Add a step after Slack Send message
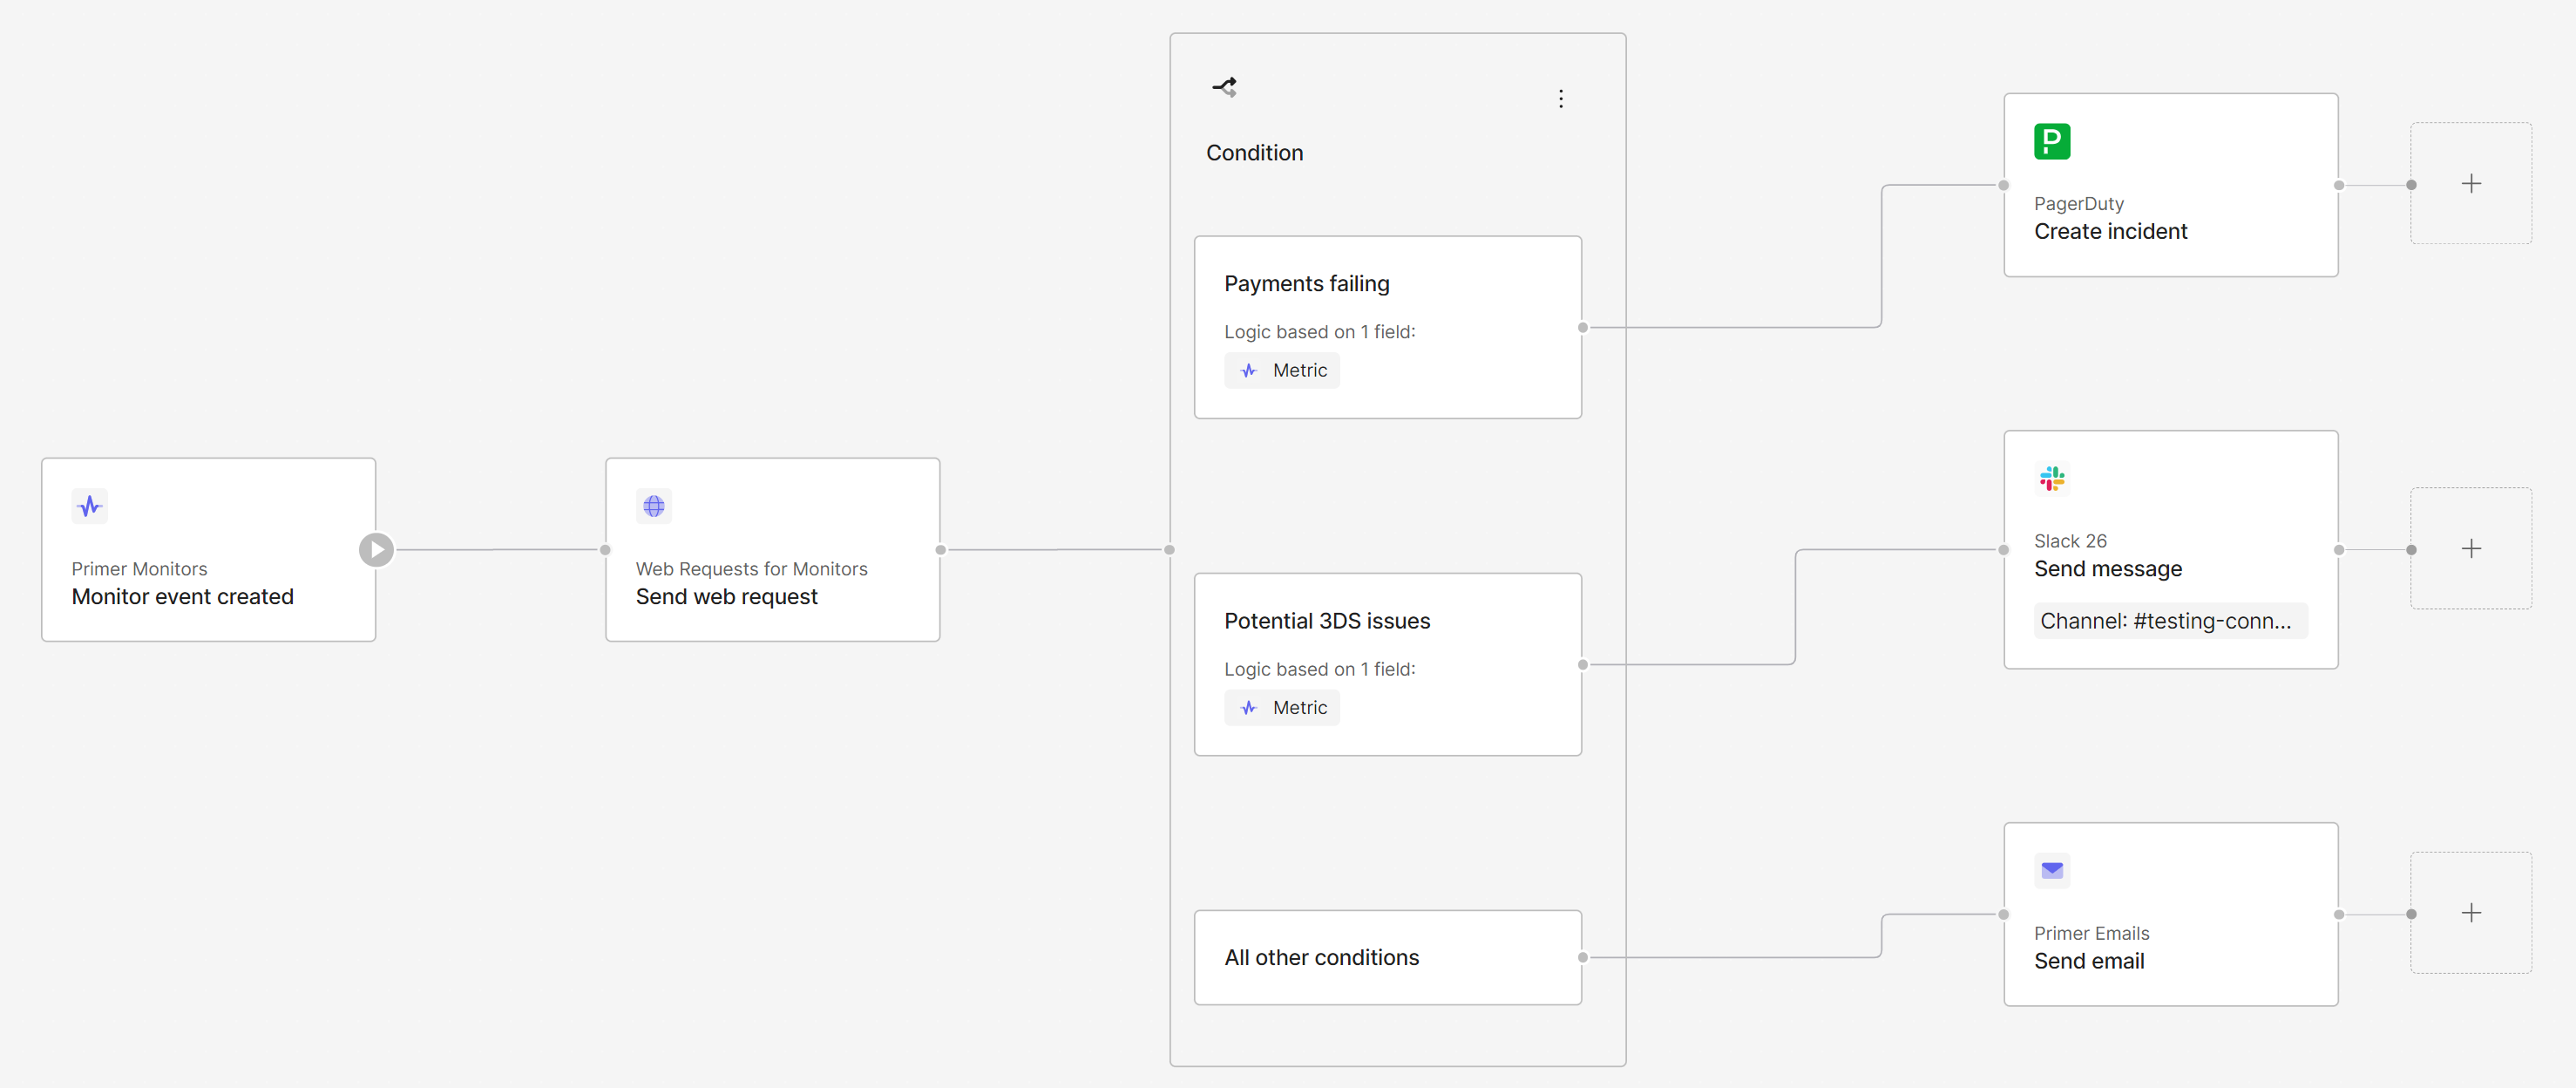Viewport: 2576px width, 1088px height. (2471, 549)
